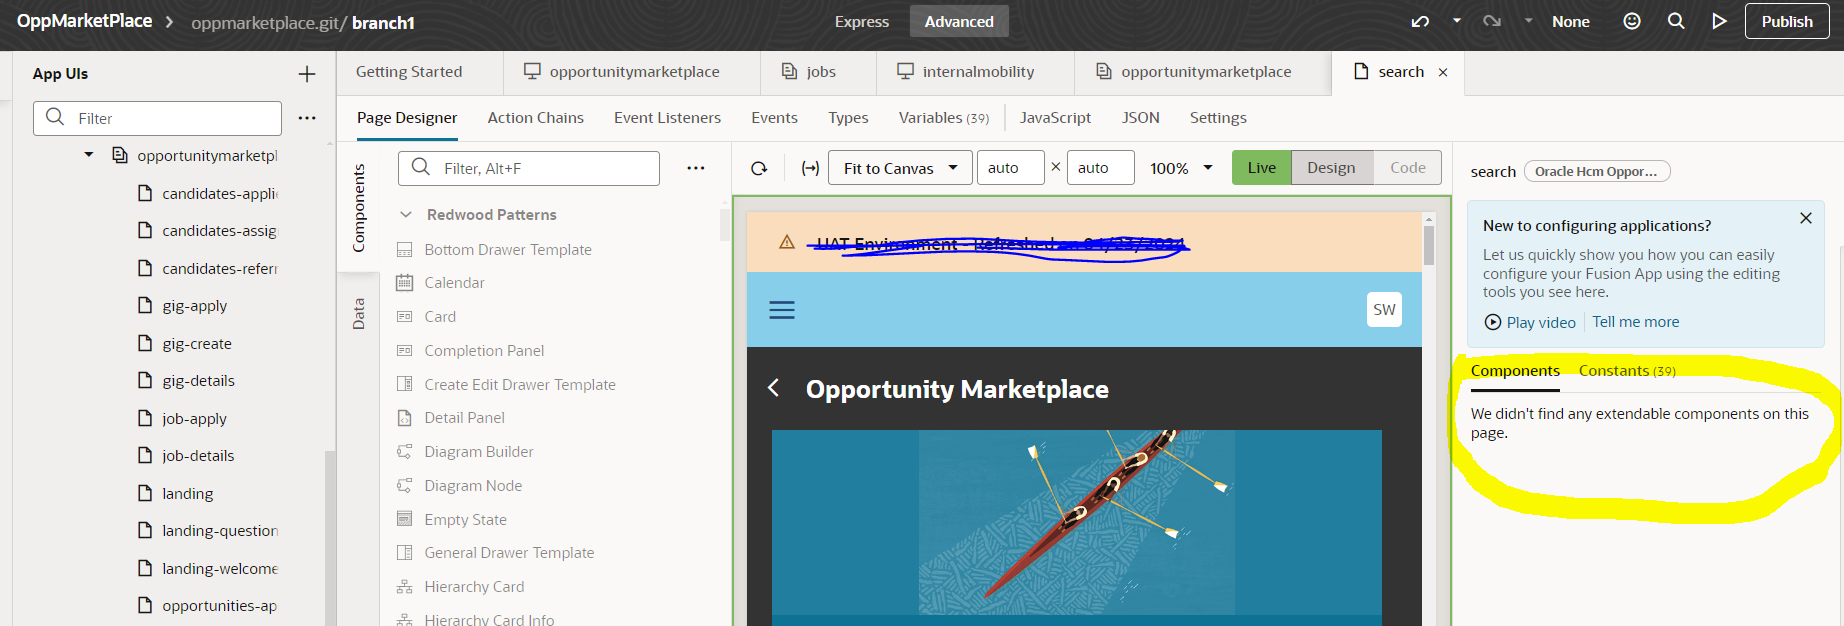Screen dimensions: 1844x626
Task: Close the search tab
Action: (1443, 72)
